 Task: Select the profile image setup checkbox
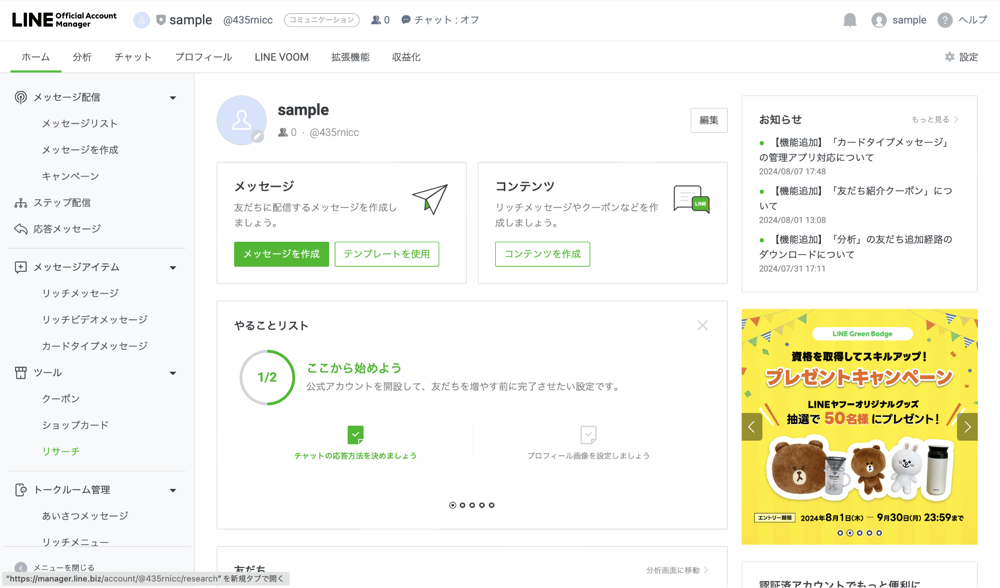(x=588, y=435)
